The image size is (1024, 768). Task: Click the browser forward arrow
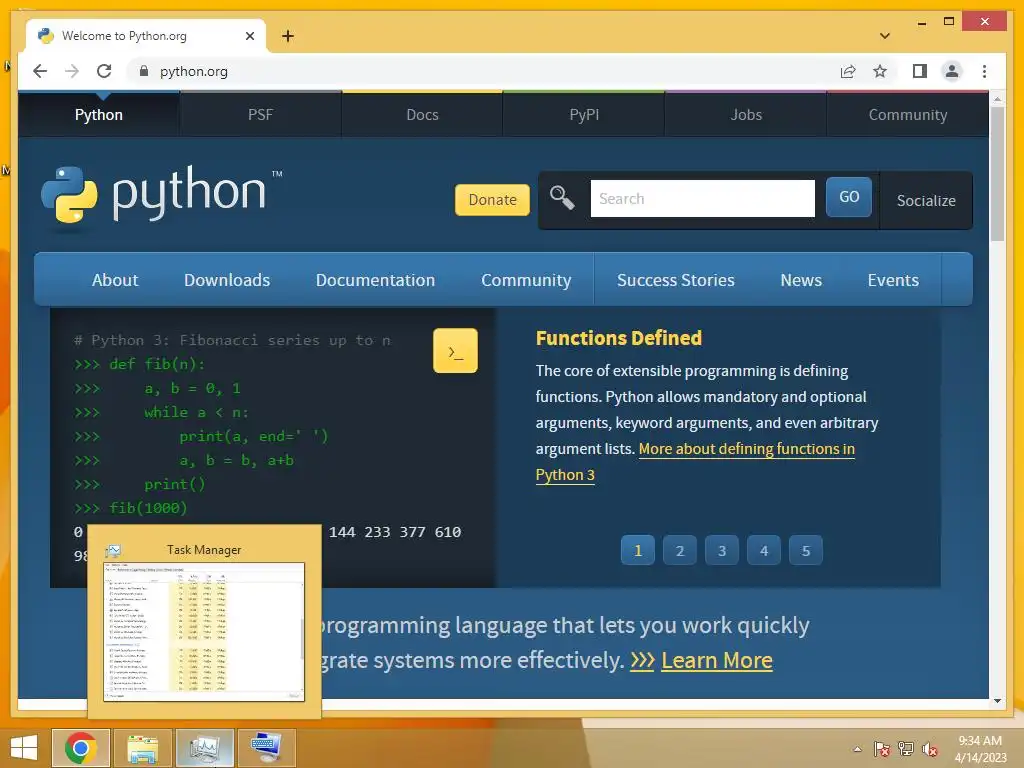[x=72, y=71]
